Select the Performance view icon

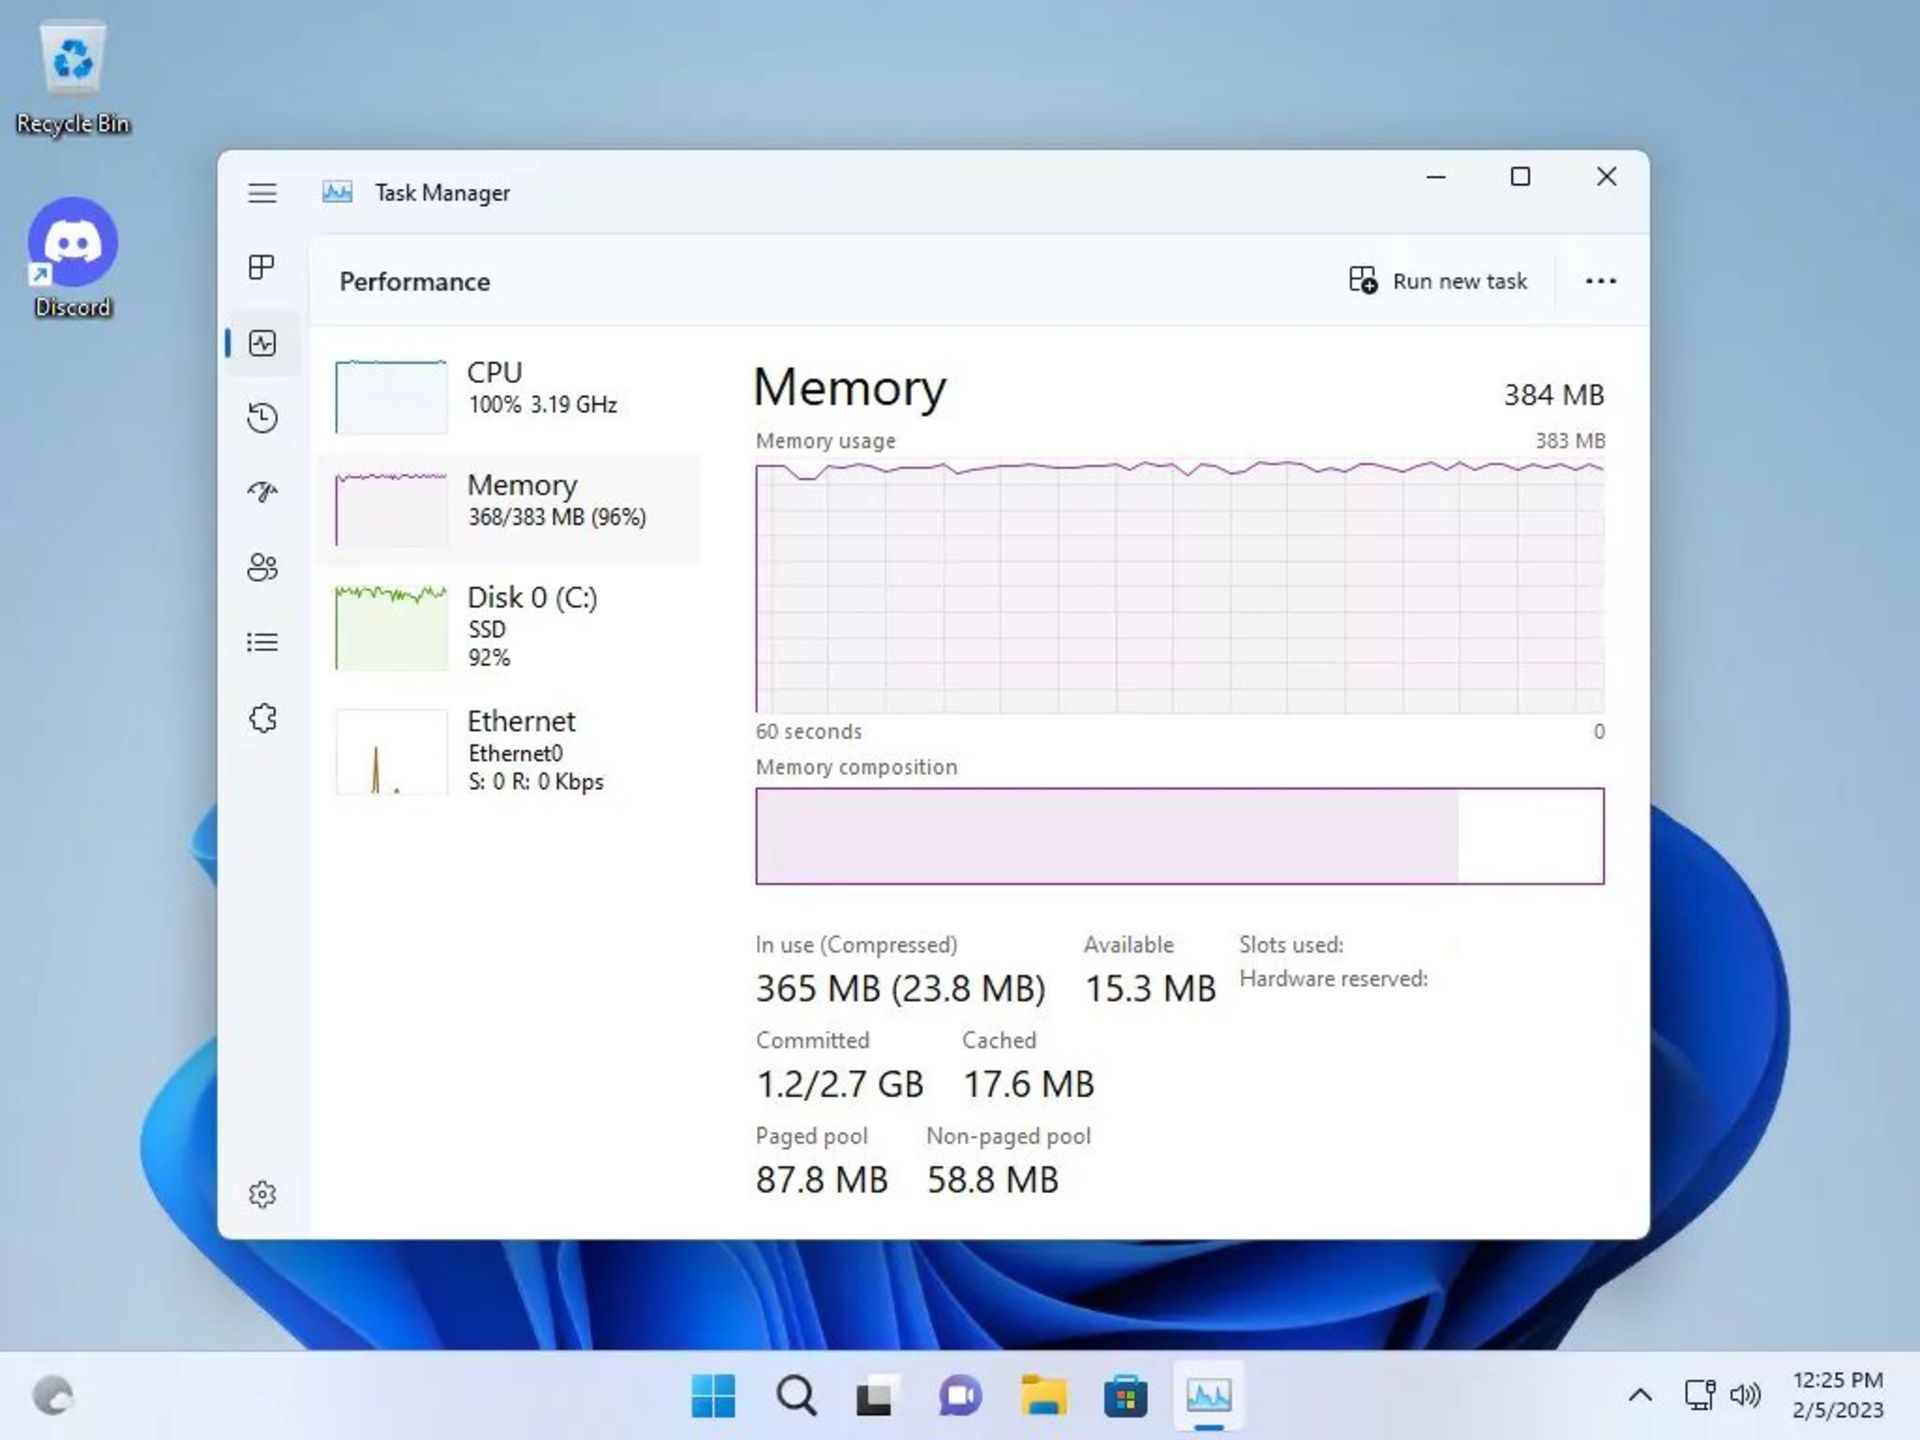(263, 343)
